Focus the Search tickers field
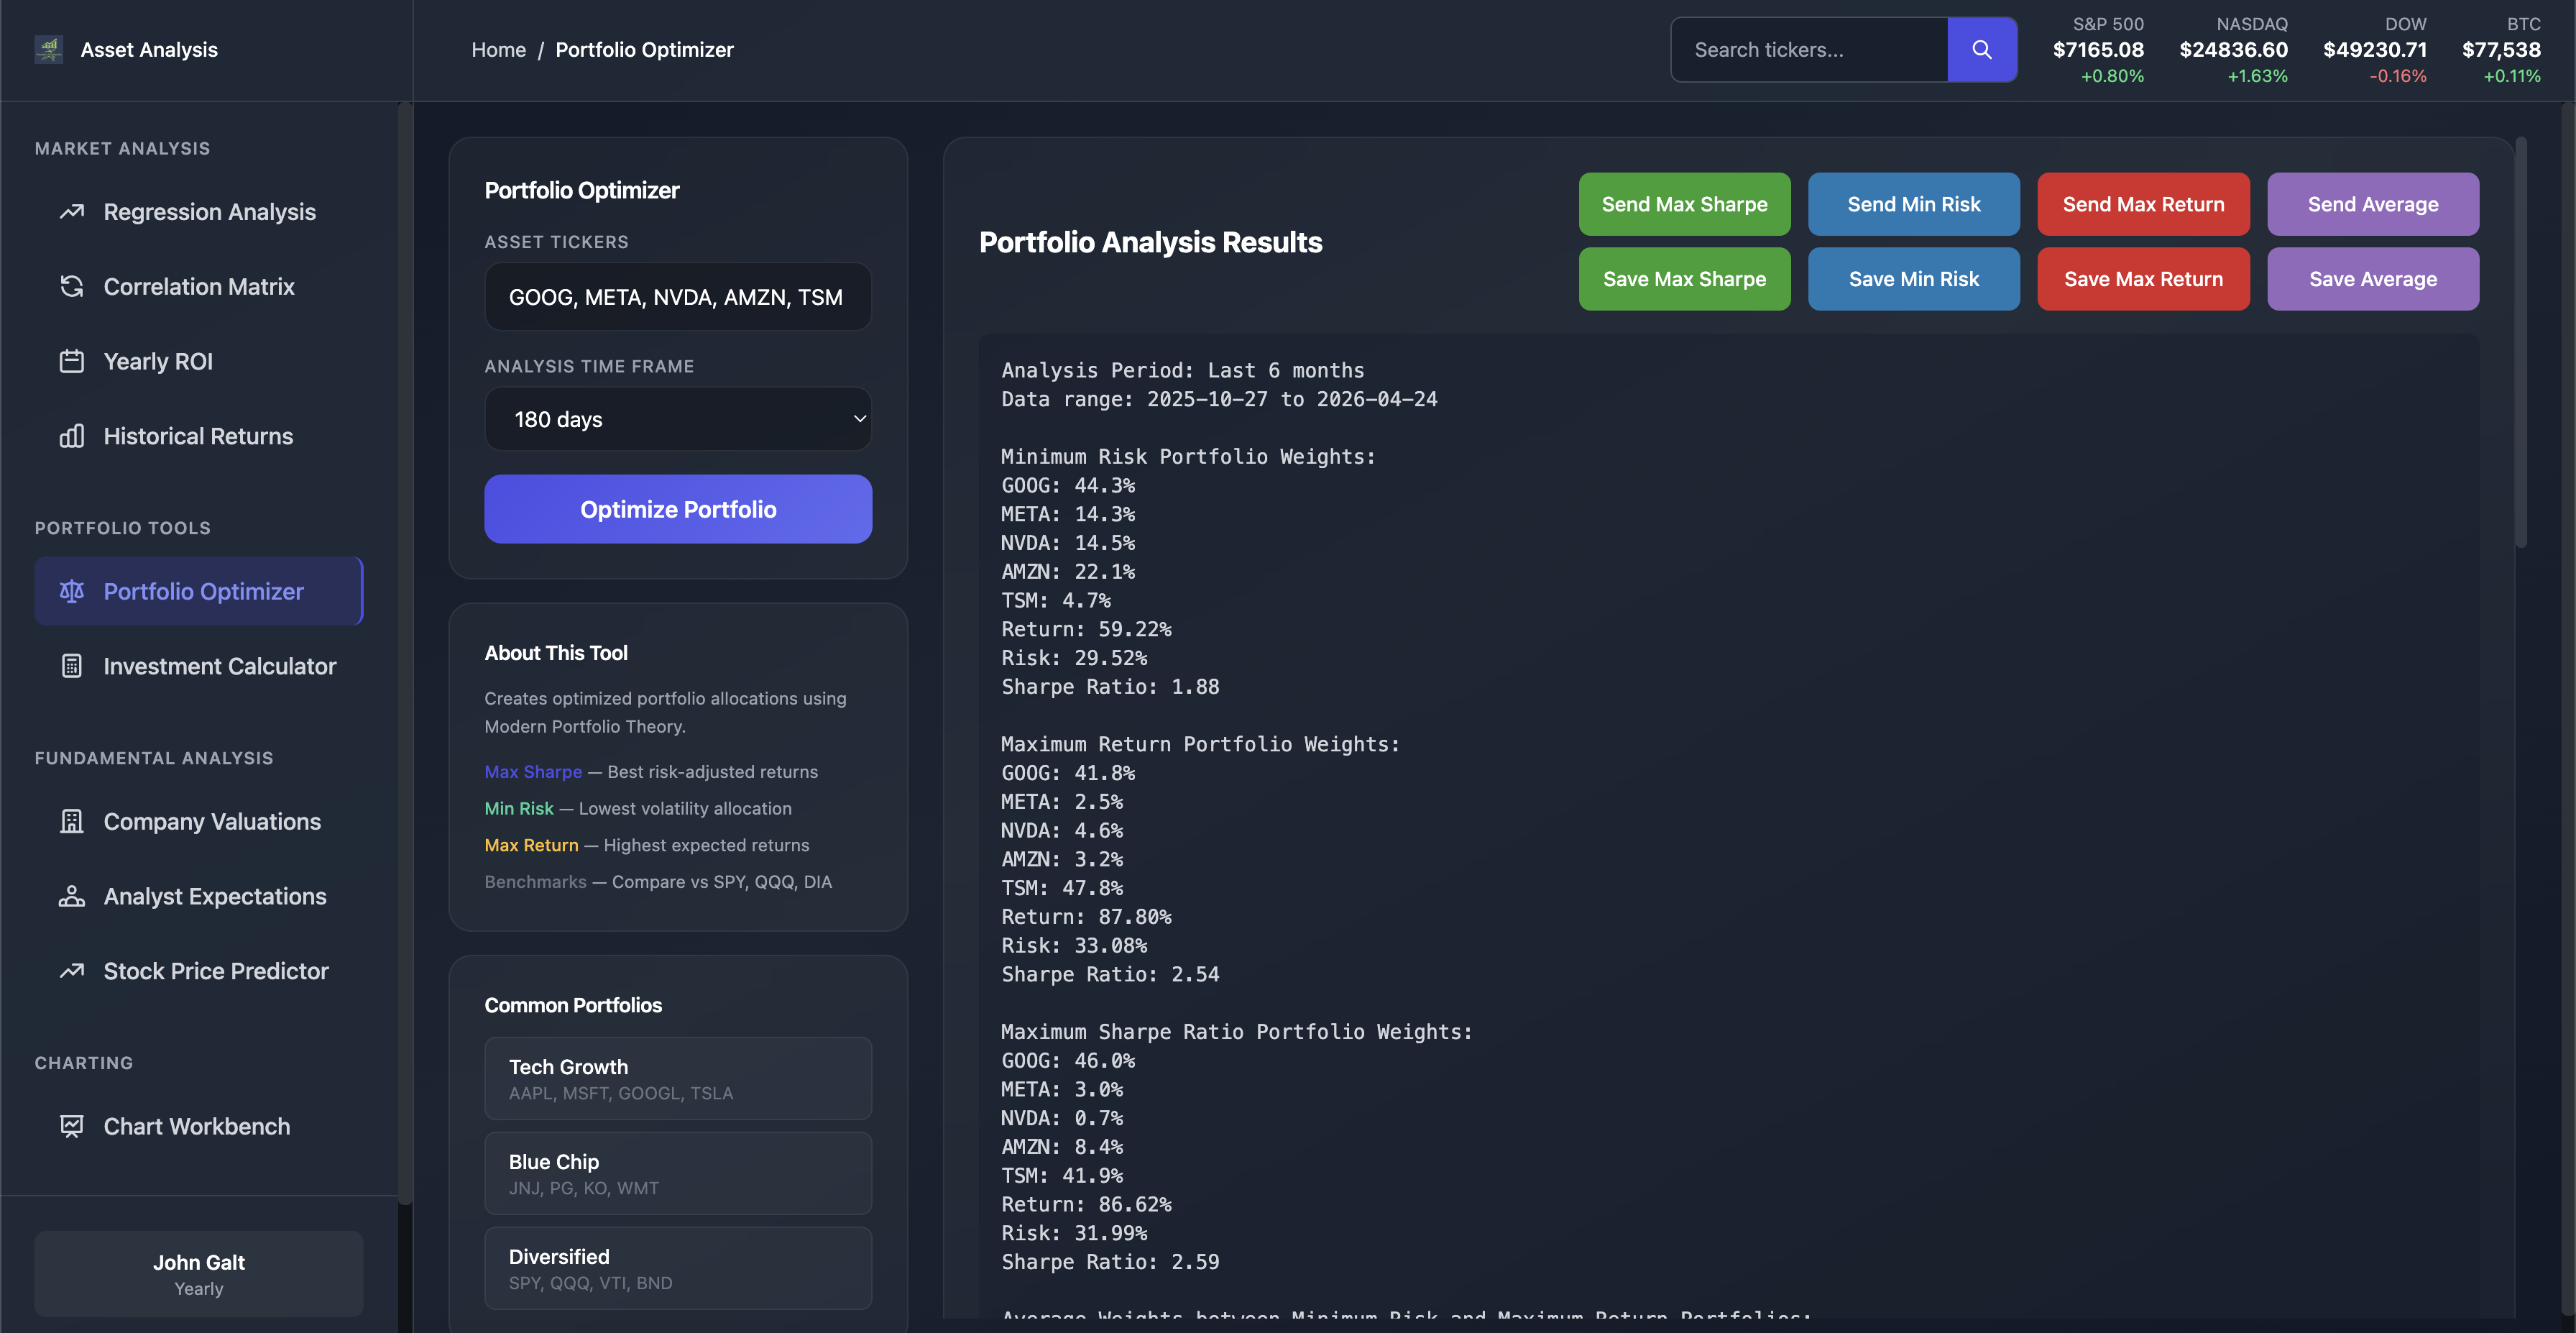Viewport: 2576px width, 1333px height. coord(1809,49)
